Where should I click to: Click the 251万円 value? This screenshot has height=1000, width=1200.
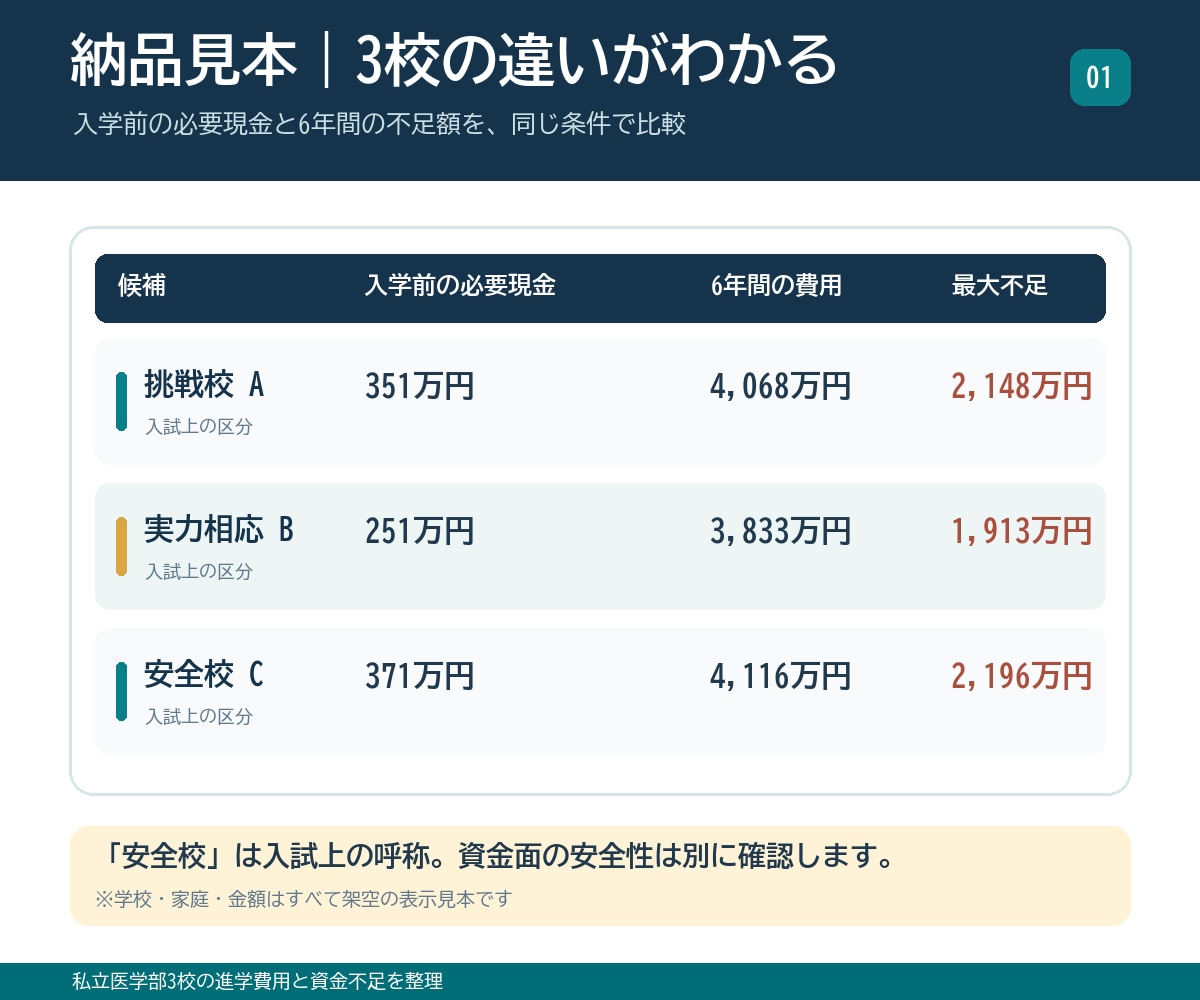click(419, 531)
